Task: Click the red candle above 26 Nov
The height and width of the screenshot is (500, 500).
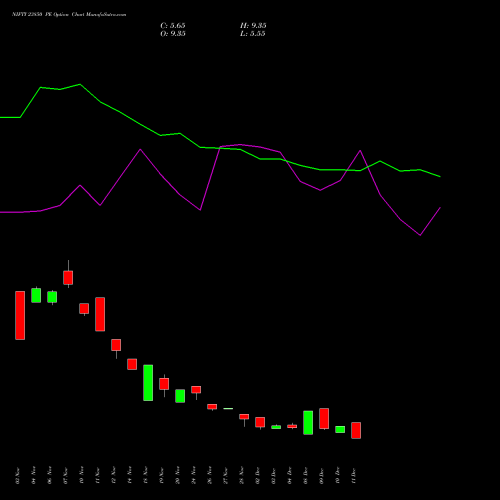Action: (212, 407)
